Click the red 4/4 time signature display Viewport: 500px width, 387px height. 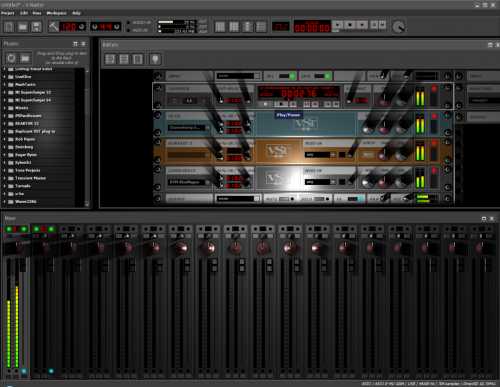click(105, 27)
